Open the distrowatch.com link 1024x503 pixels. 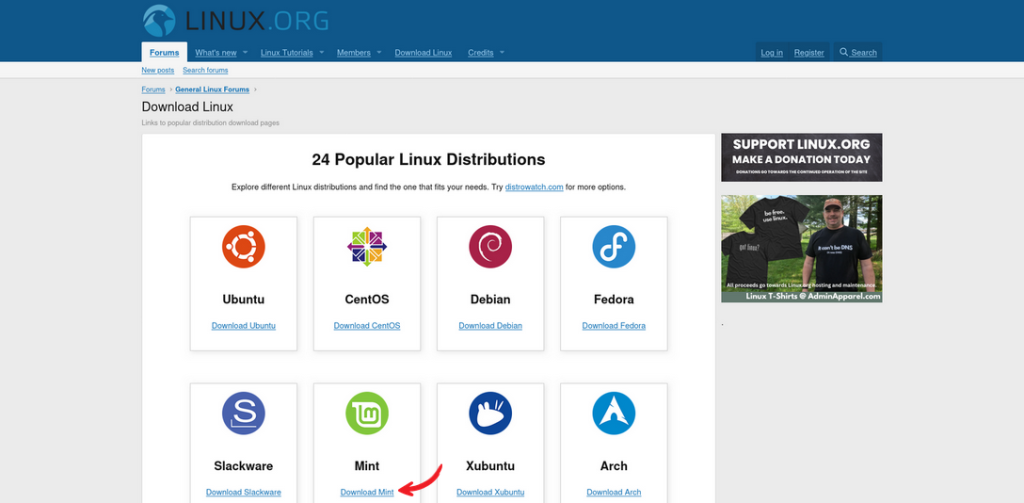(x=534, y=187)
